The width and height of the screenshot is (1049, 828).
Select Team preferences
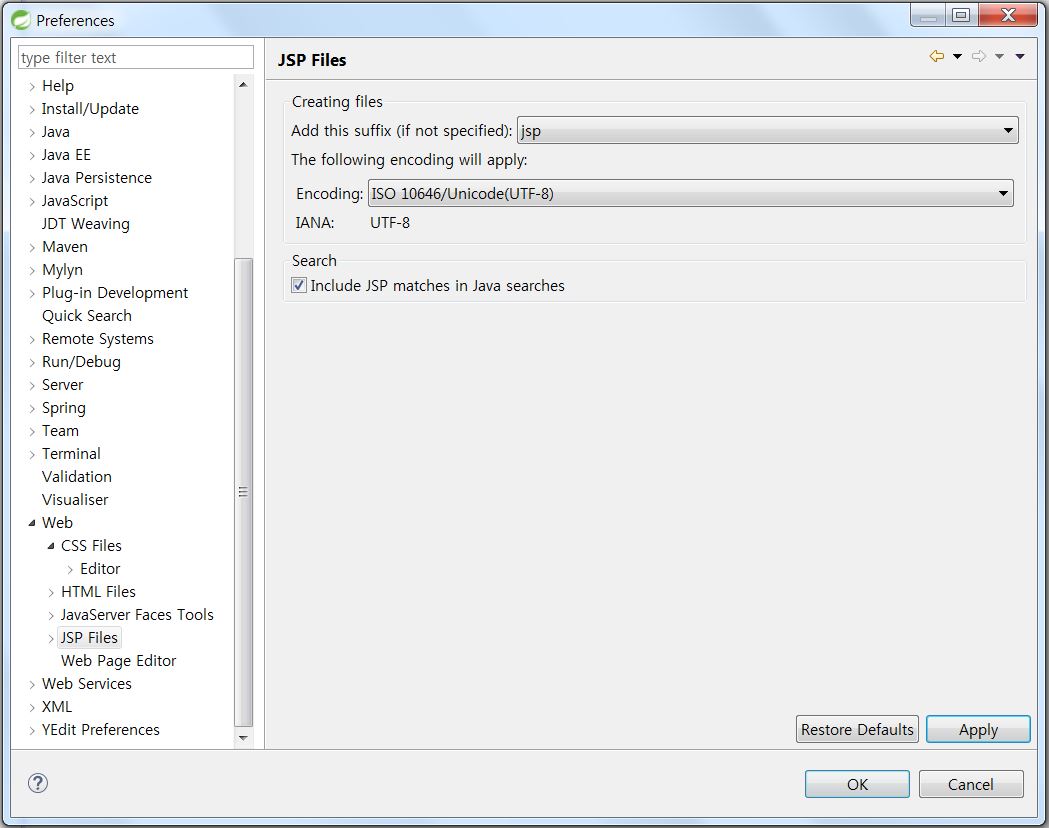pyautogui.click(x=60, y=431)
